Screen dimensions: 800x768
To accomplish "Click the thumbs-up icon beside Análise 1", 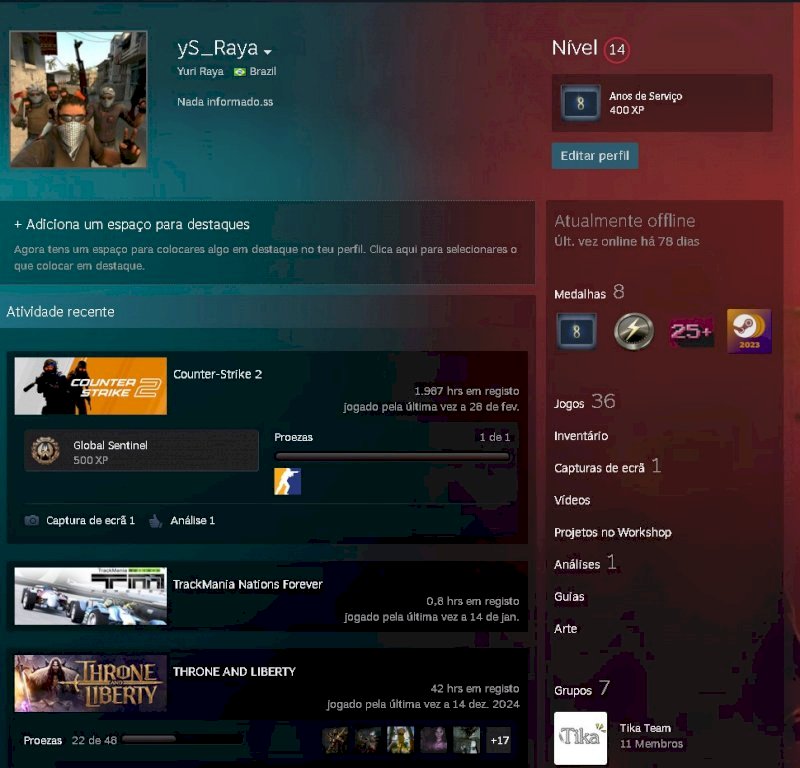I will click(x=155, y=521).
